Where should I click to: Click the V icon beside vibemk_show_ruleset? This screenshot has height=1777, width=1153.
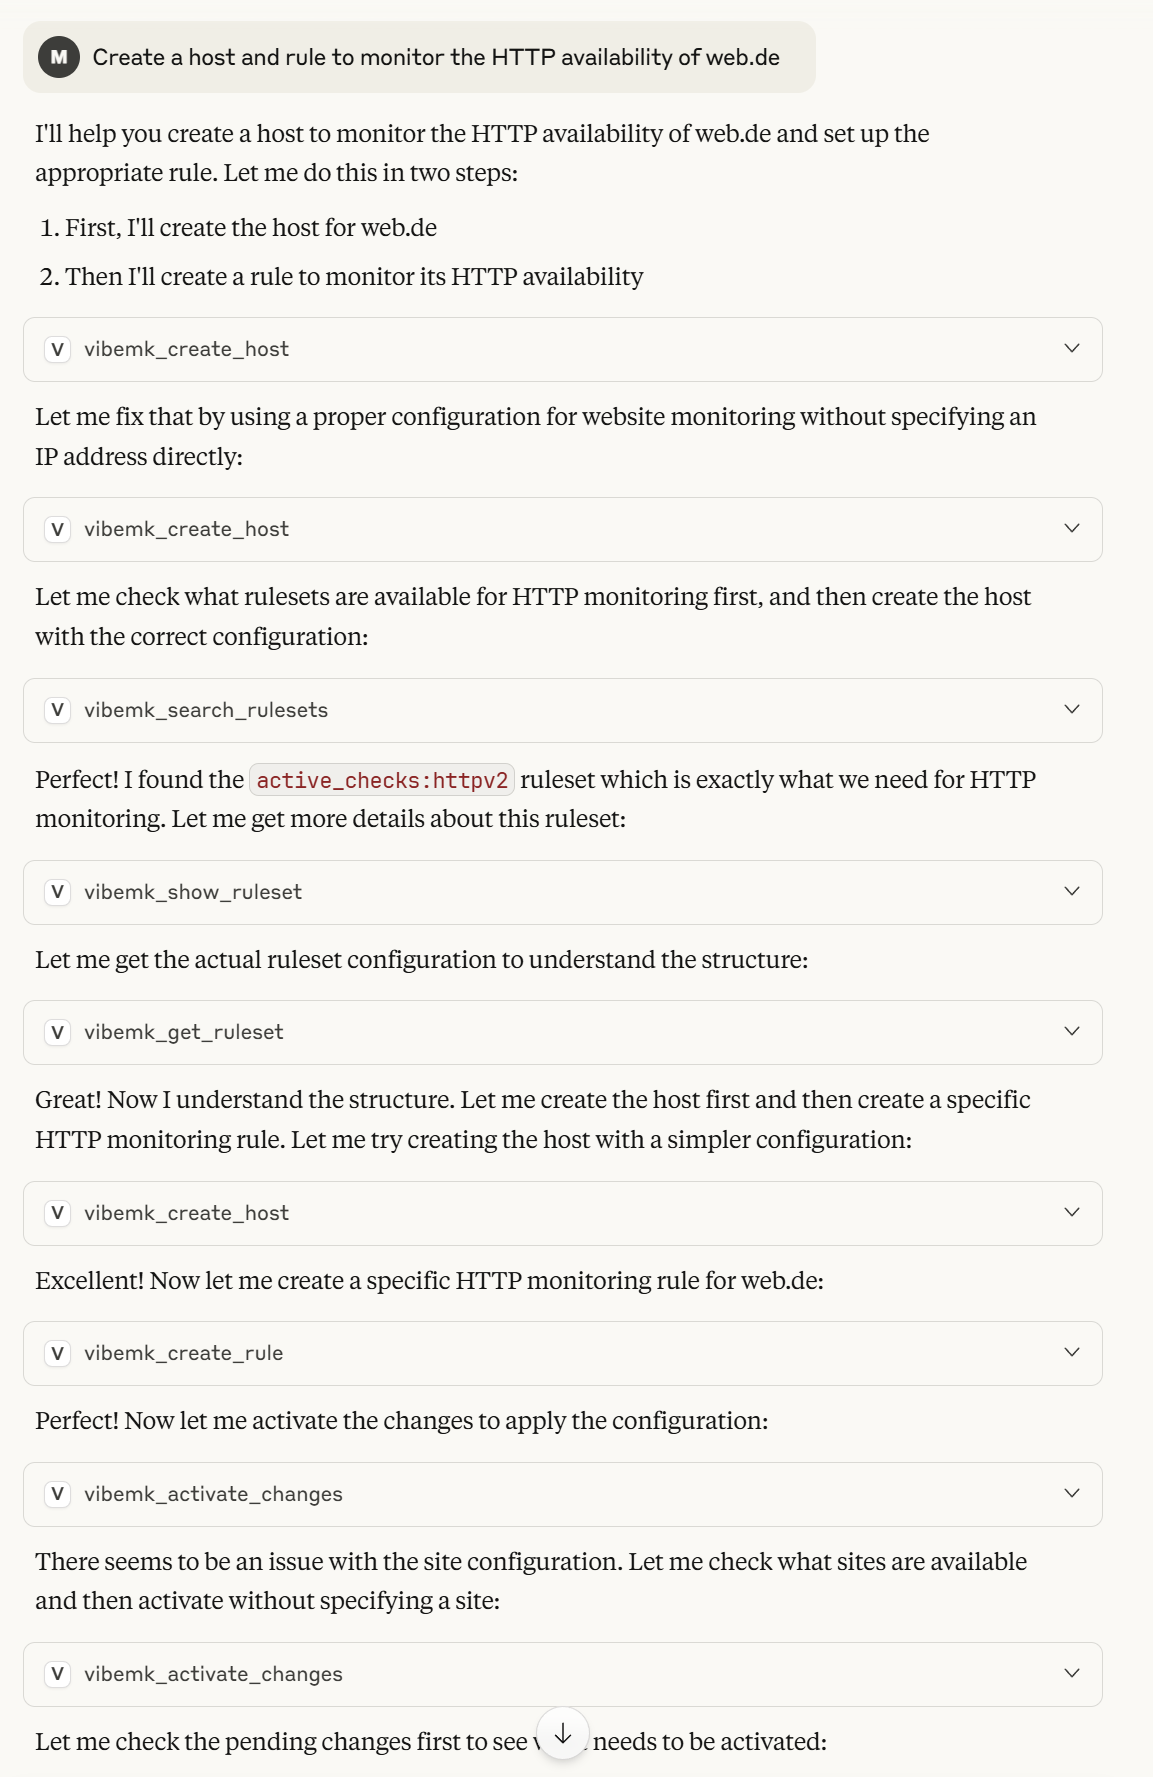pos(58,892)
